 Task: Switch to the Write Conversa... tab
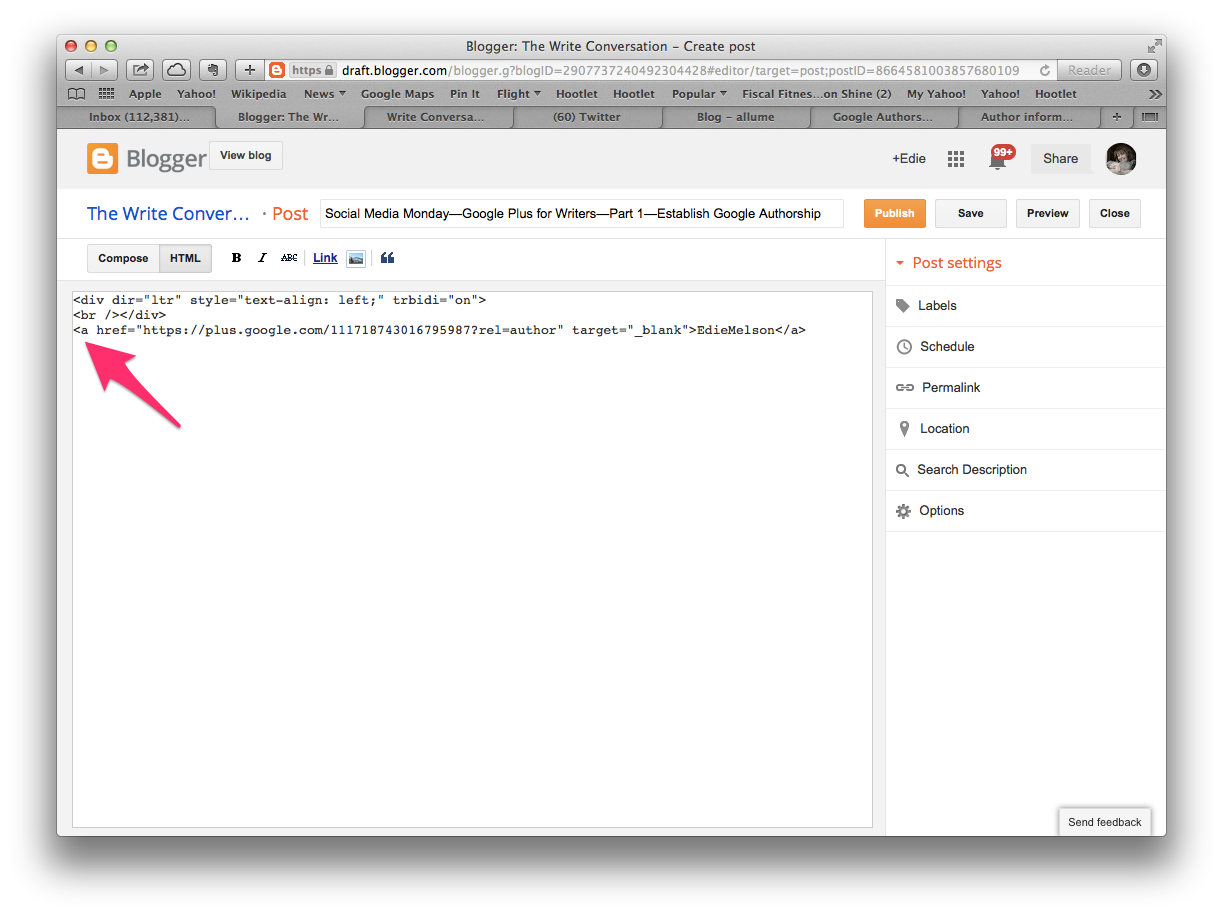coord(436,117)
